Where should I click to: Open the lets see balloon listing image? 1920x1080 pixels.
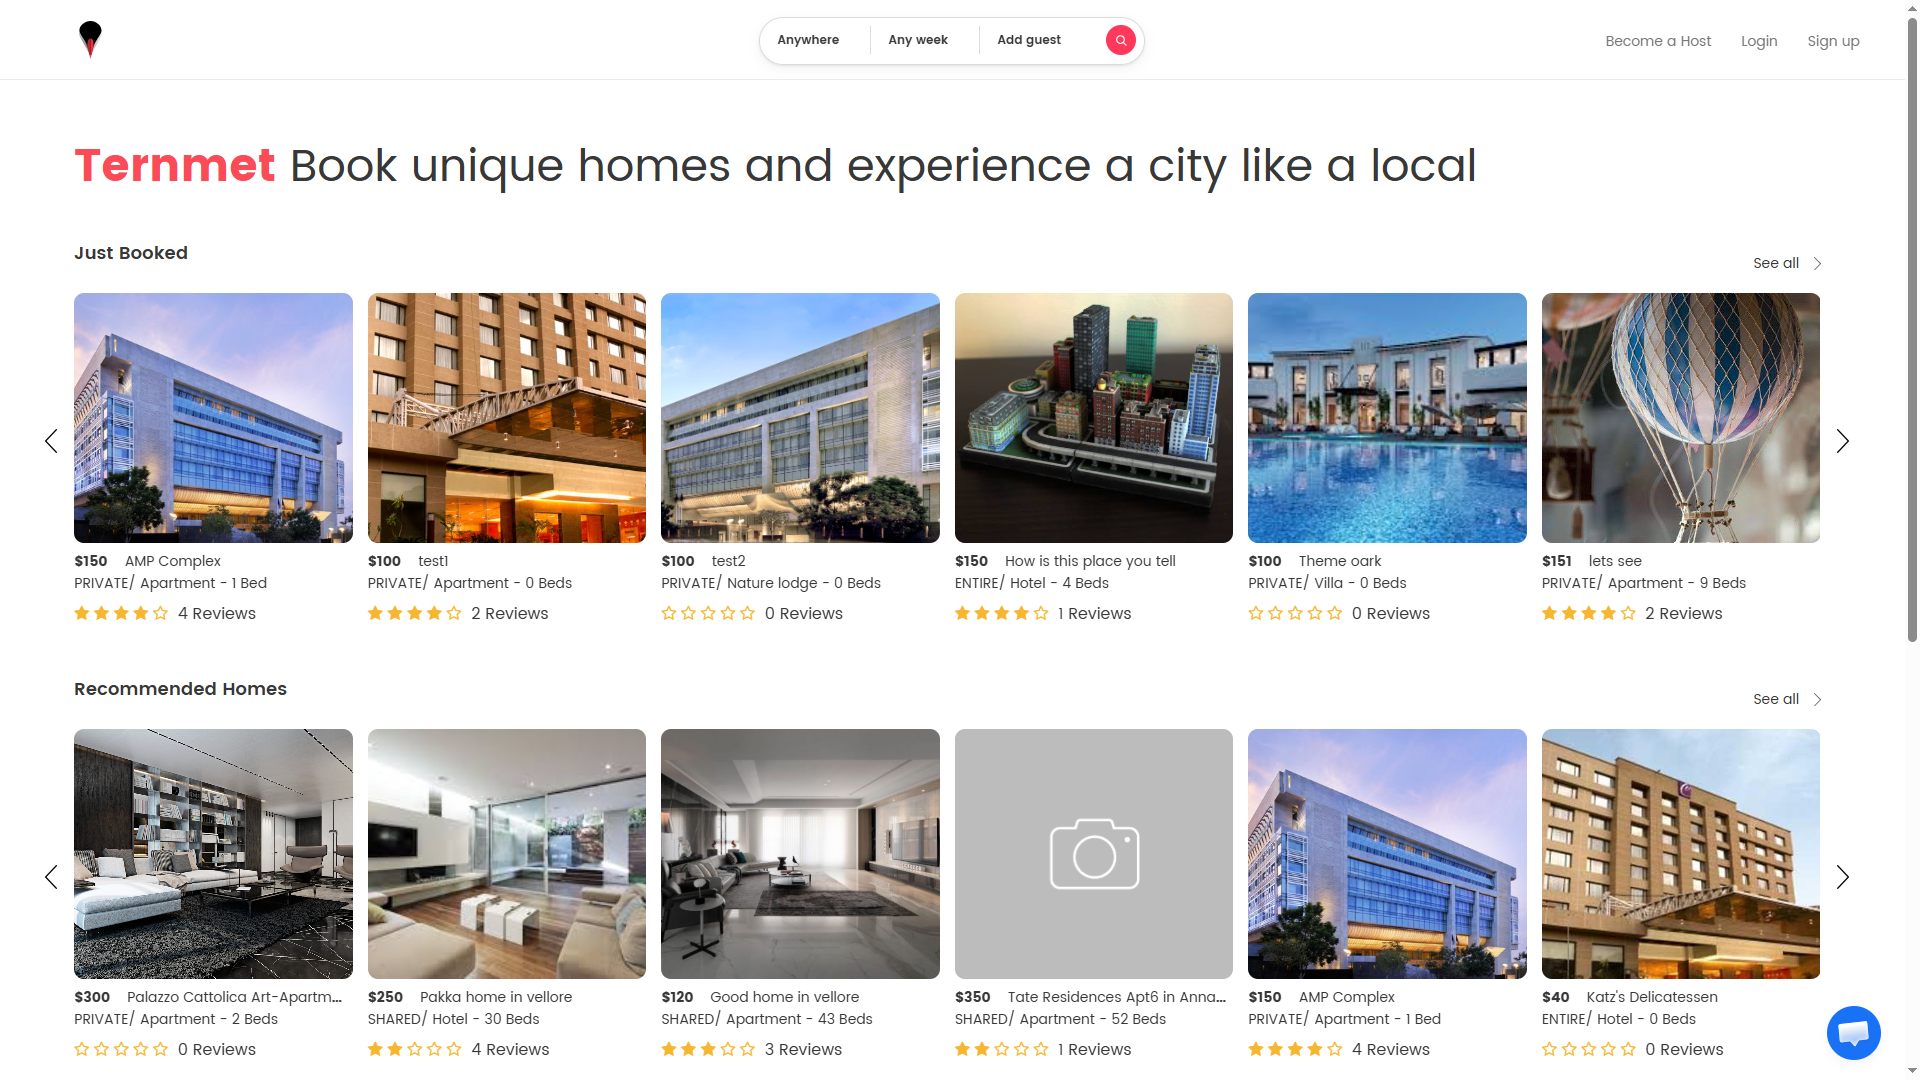[1680, 418]
